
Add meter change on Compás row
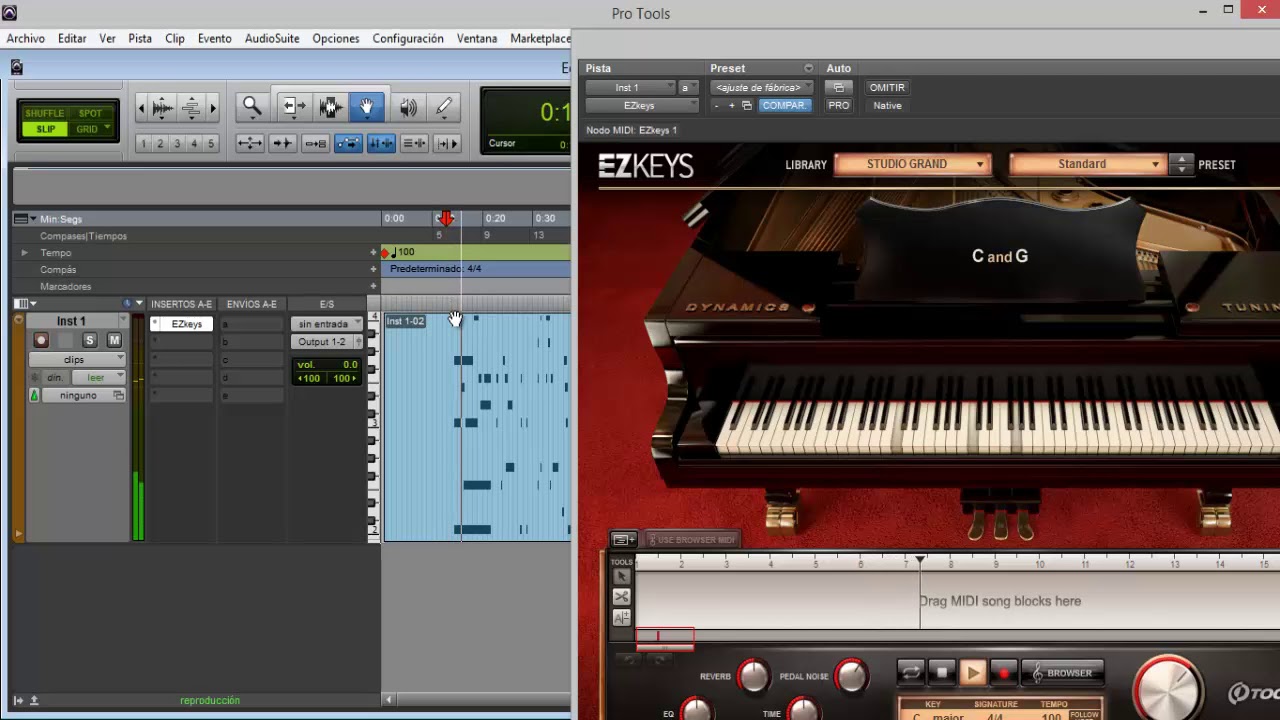(x=374, y=270)
